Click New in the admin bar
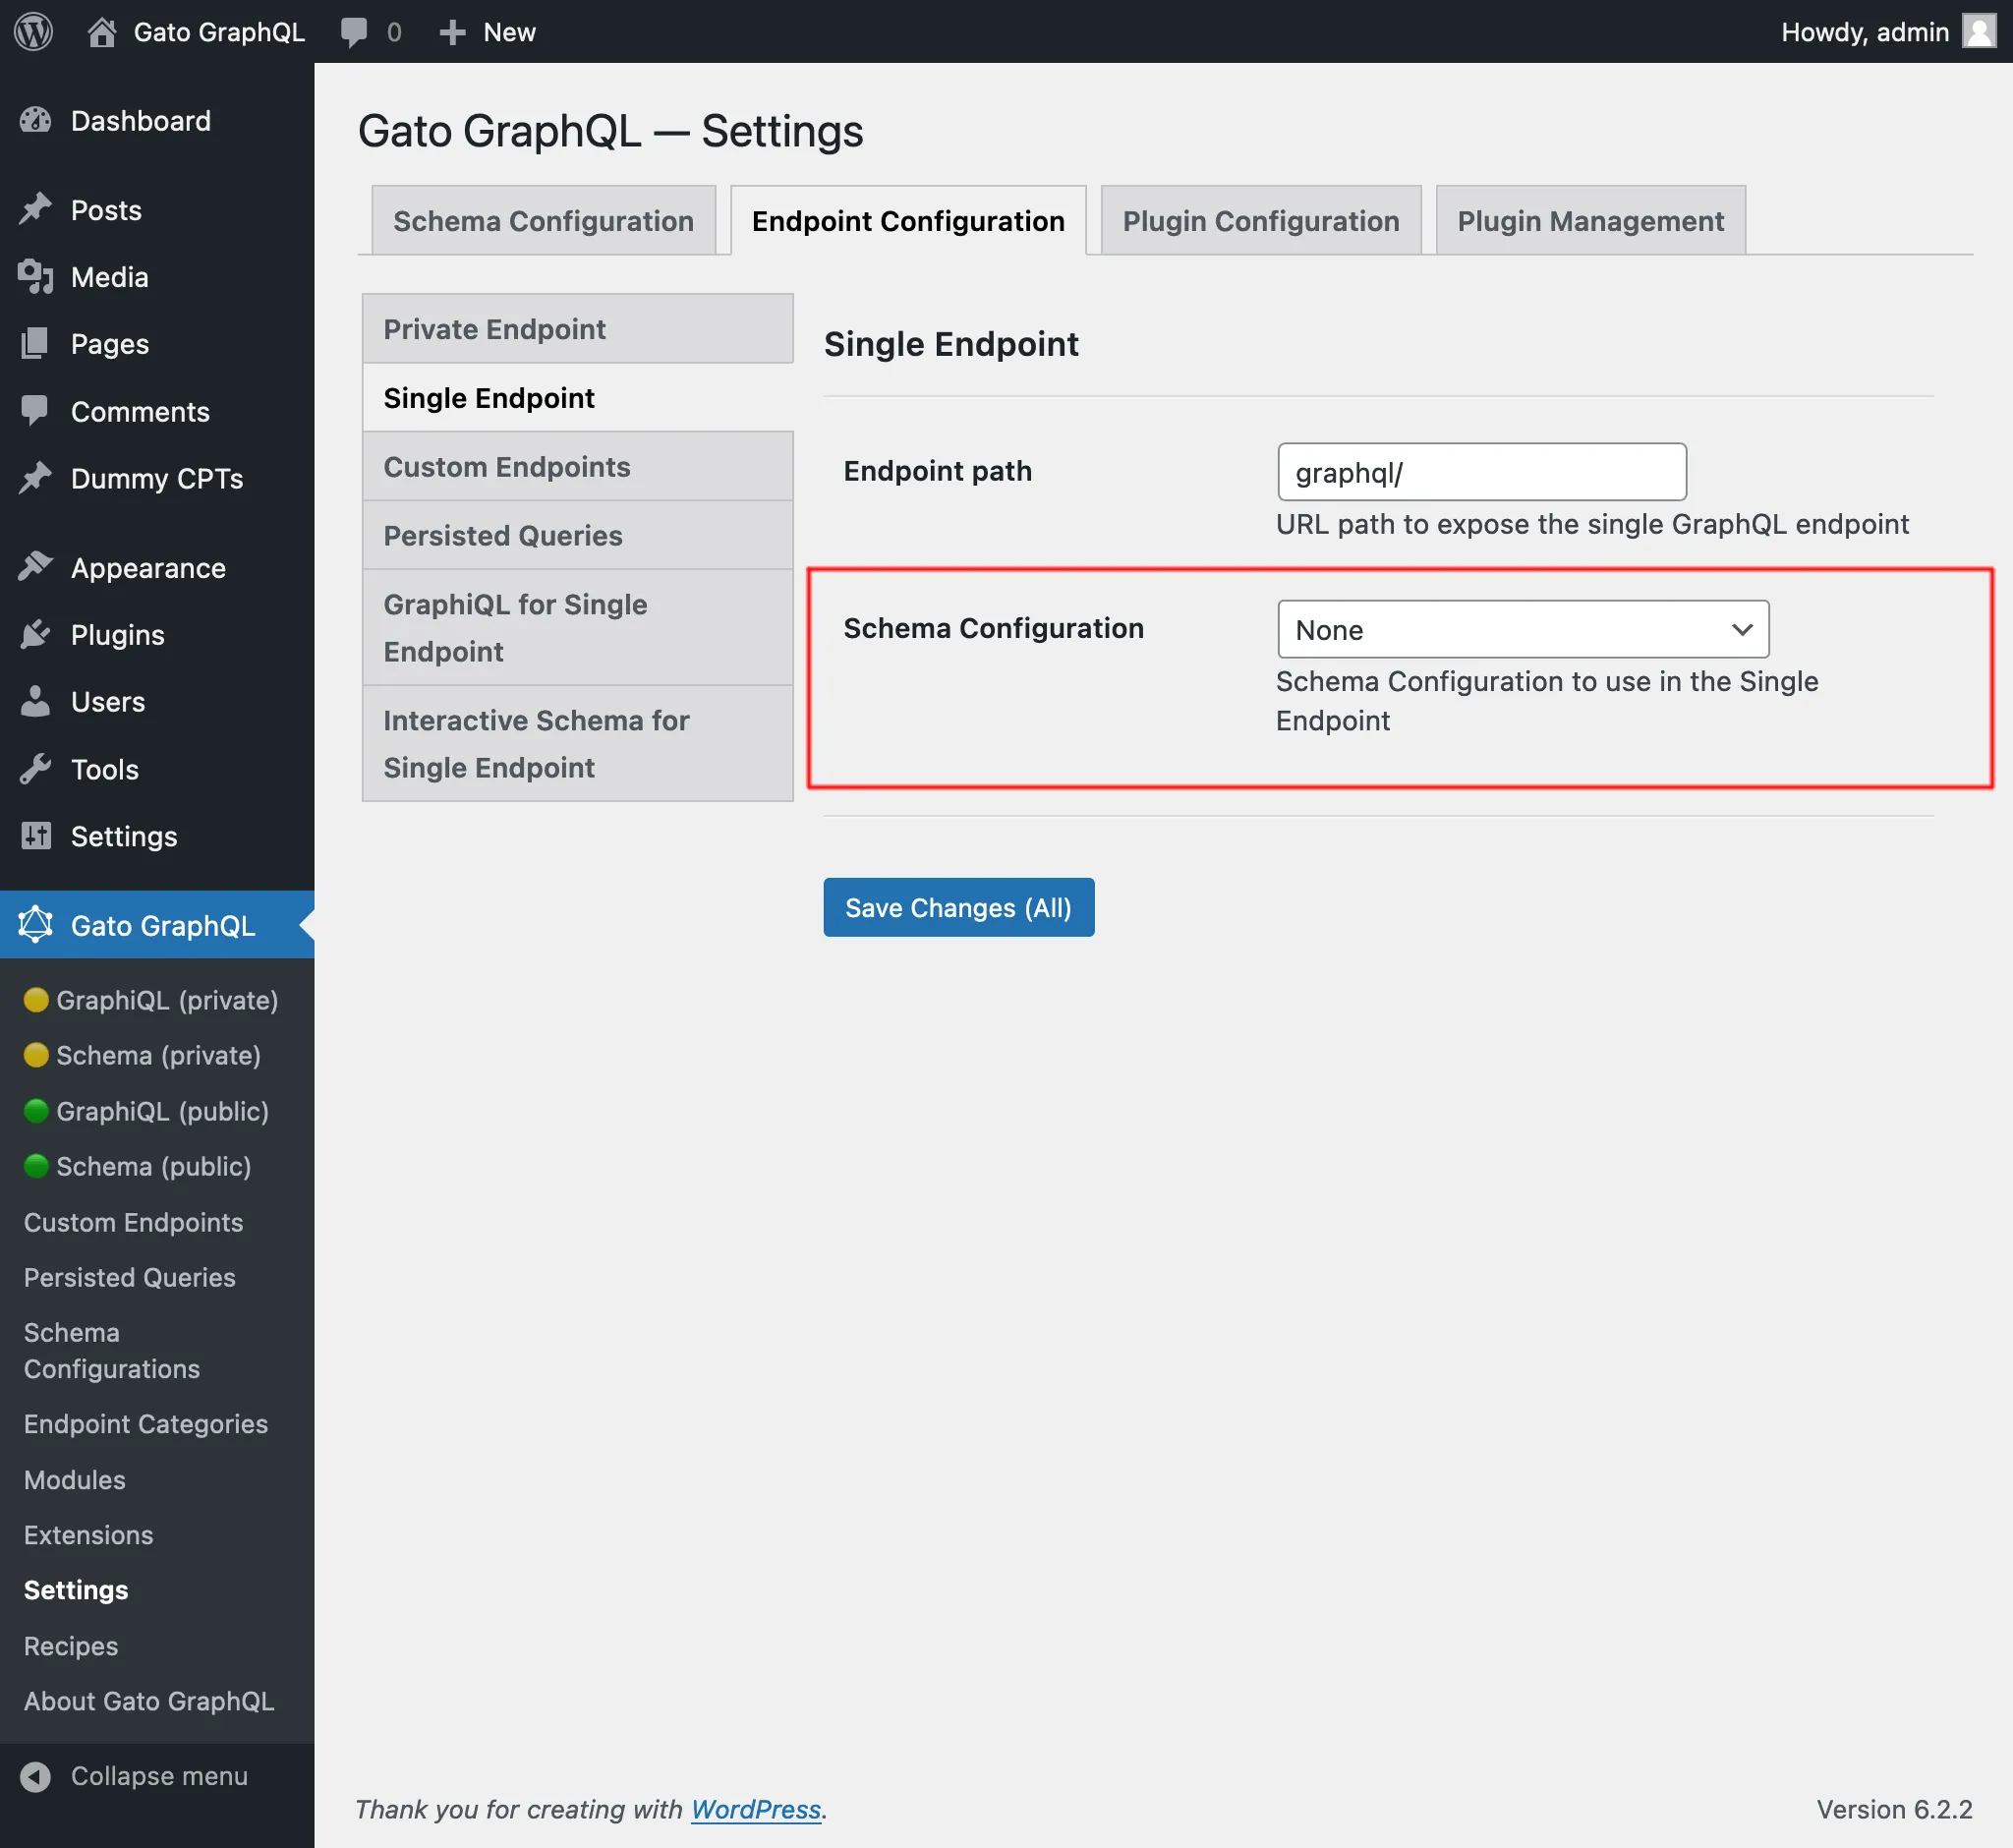Image resolution: width=2013 pixels, height=1848 pixels. coord(509,32)
